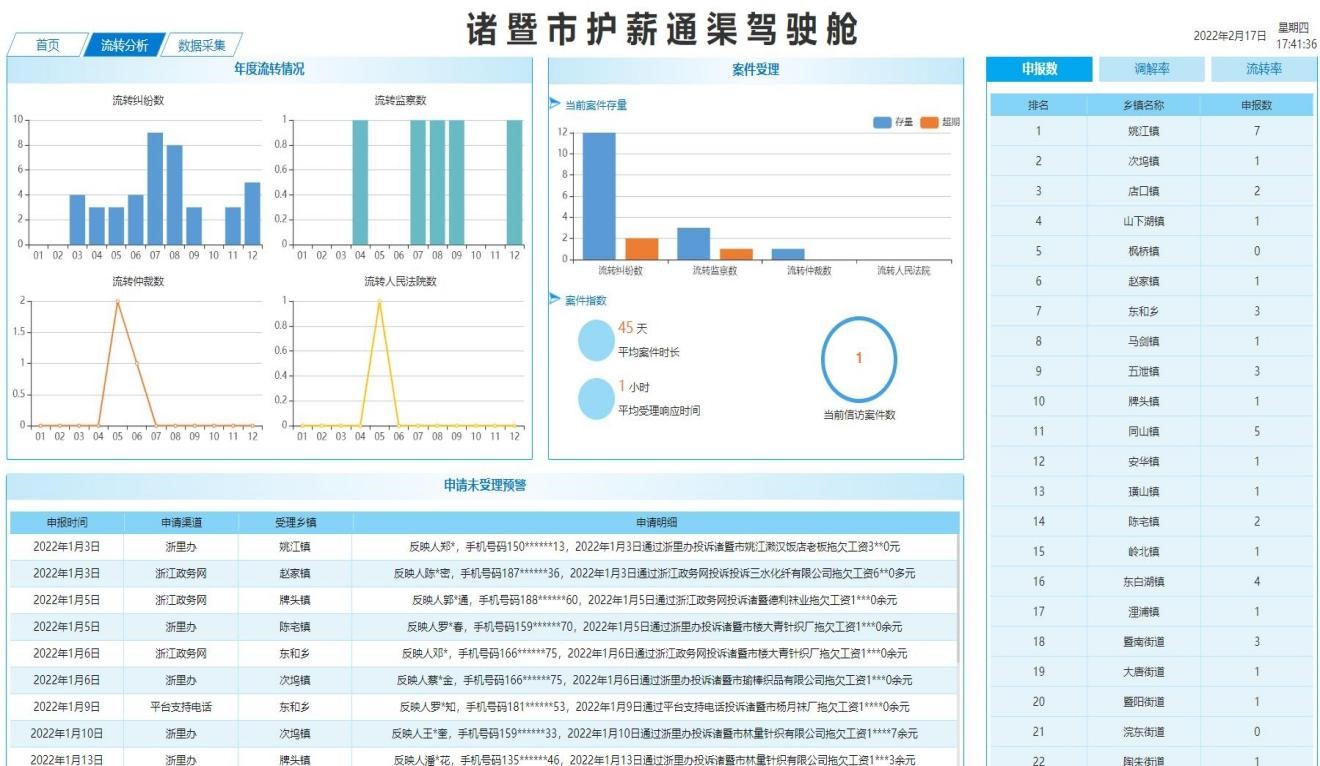Image resolution: width=1320 pixels, height=766 pixels.
Task: Click the tallest bar in 流转纠纷数 chart
Action: [155, 188]
